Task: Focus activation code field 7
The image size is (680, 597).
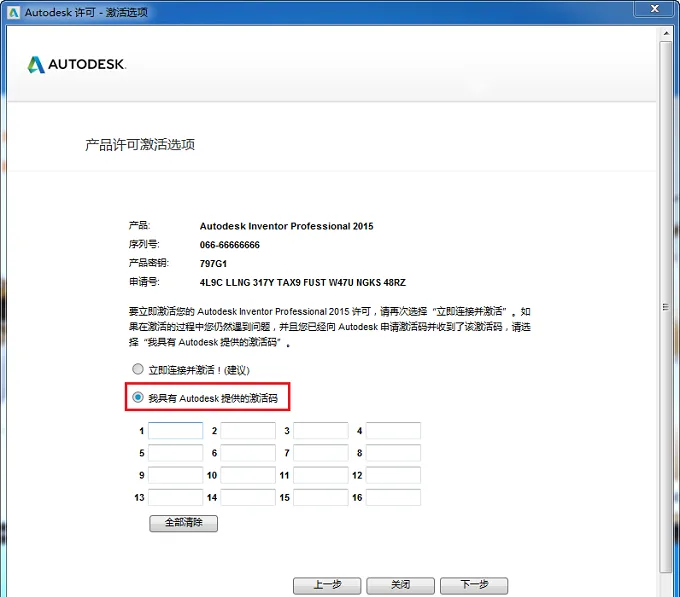Action: (321, 453)
